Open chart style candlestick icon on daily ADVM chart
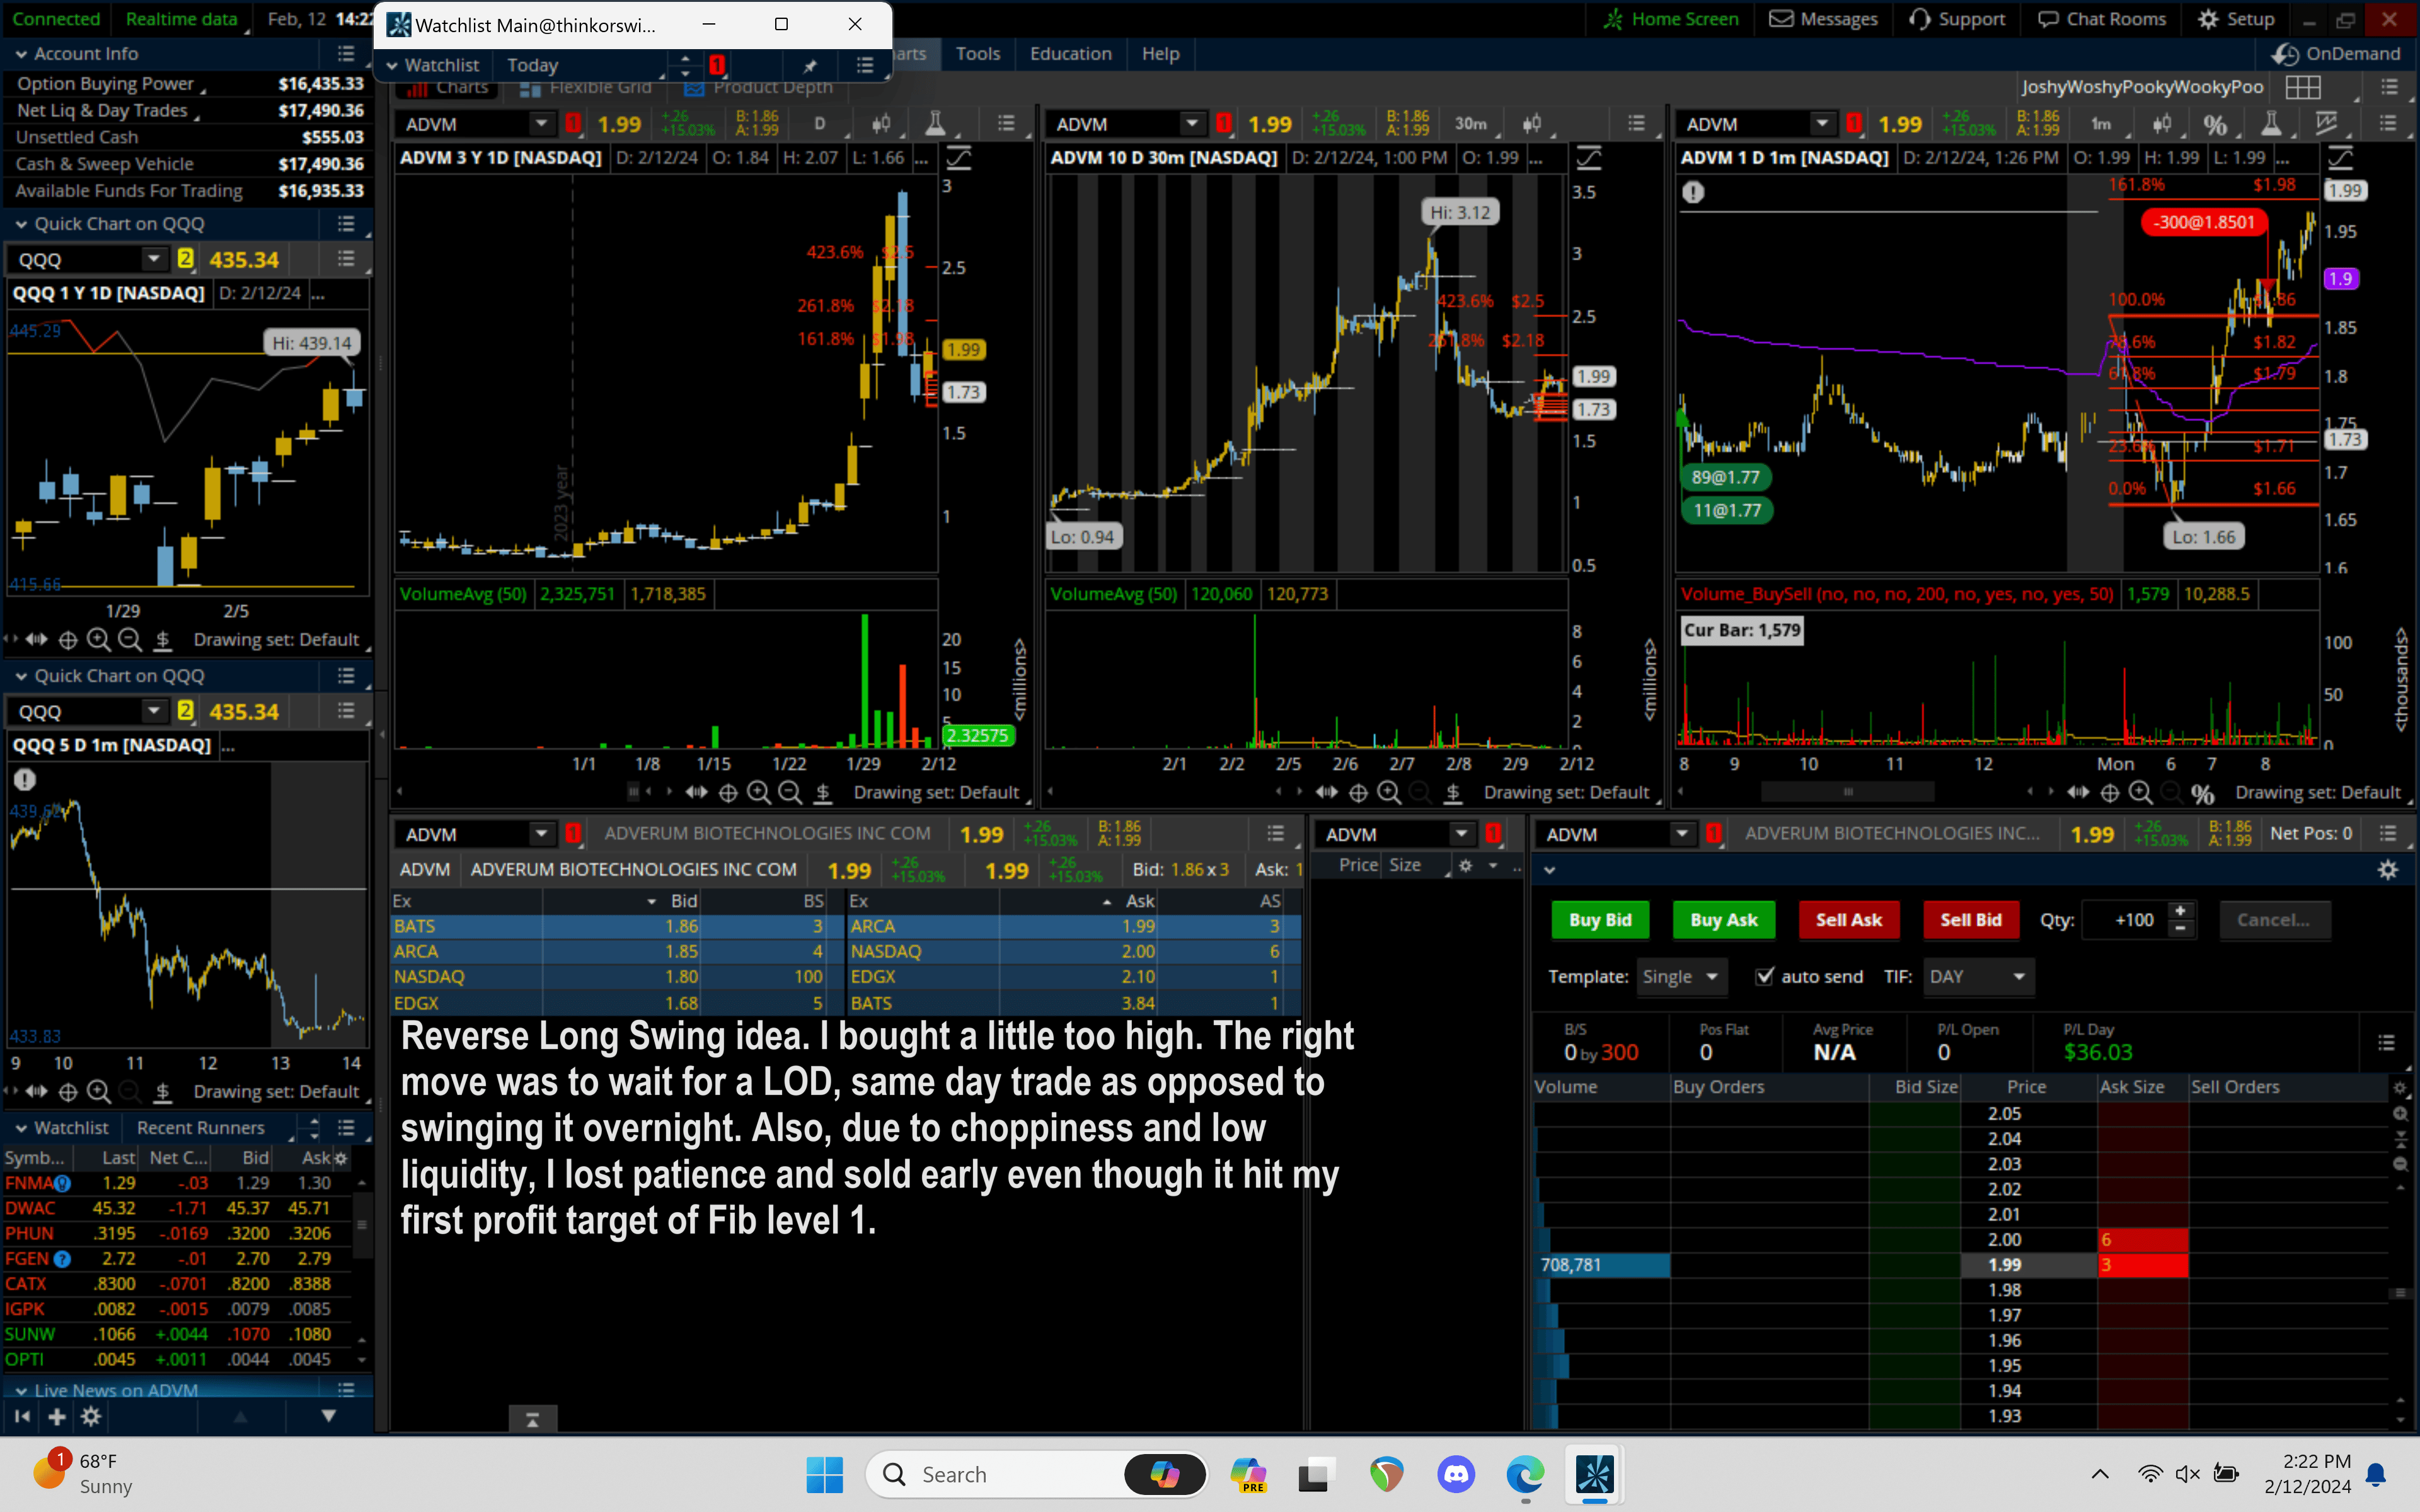 click(x=880, y=124)
